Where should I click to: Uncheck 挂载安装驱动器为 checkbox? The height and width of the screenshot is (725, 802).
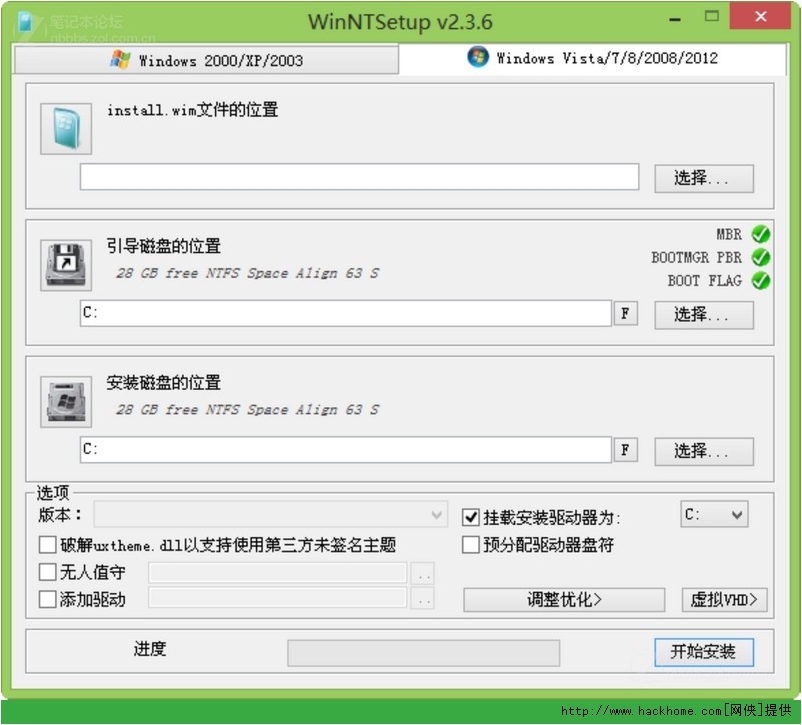tap(471, 517)
